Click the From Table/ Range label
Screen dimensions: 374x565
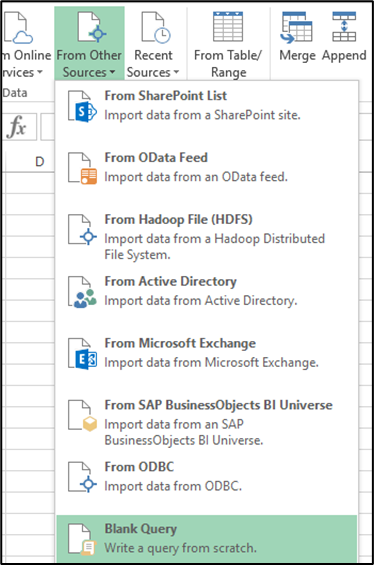228,64
